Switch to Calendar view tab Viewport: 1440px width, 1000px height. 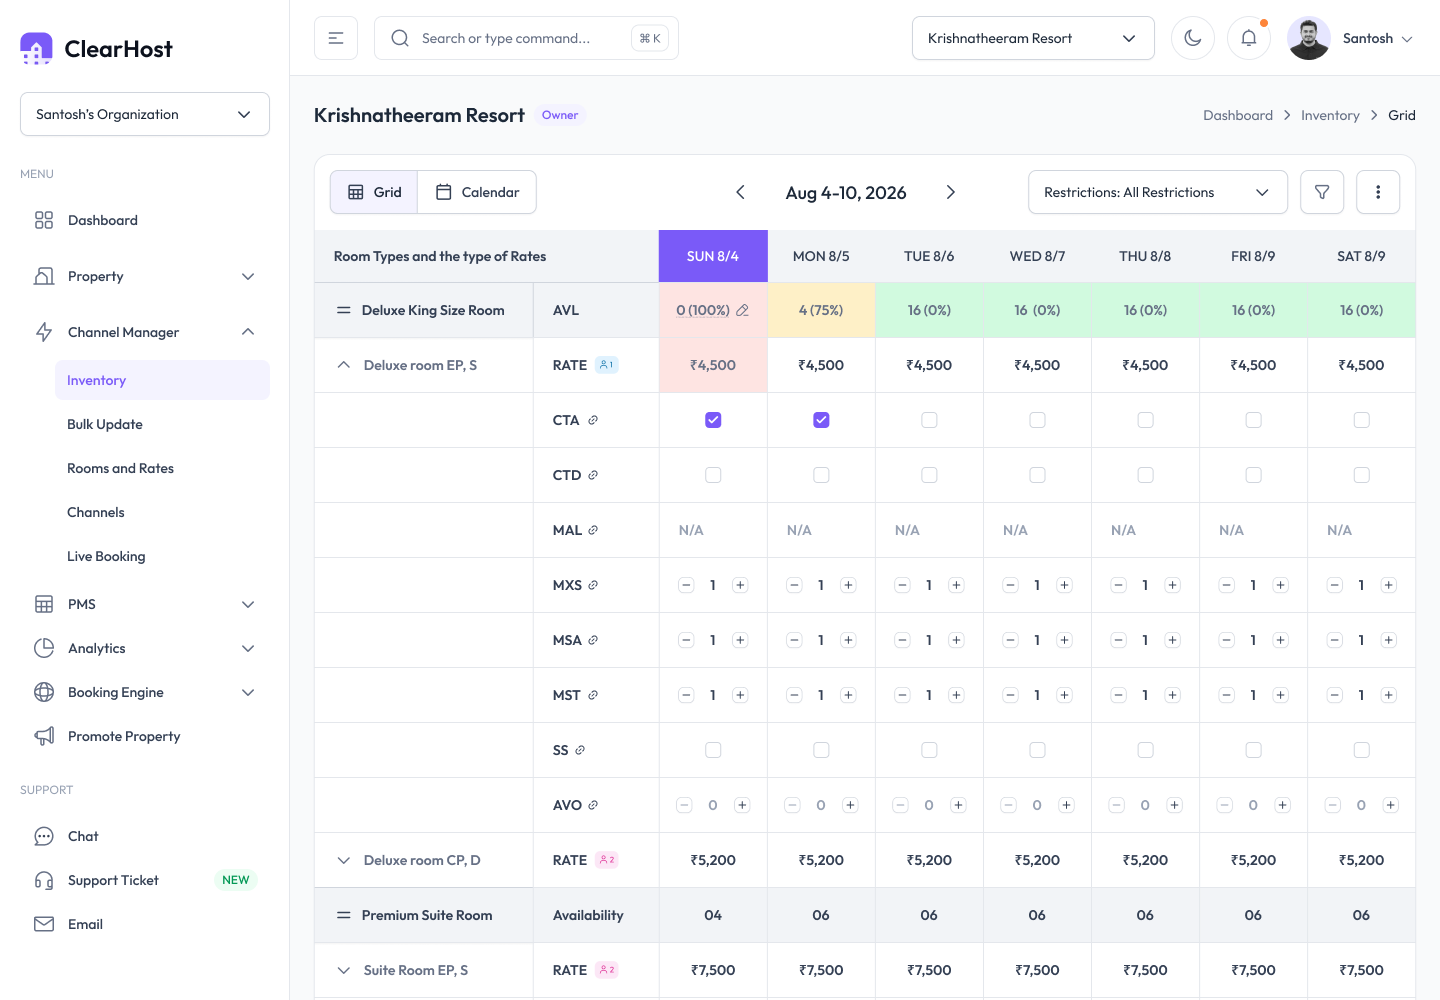click(477, 192)
